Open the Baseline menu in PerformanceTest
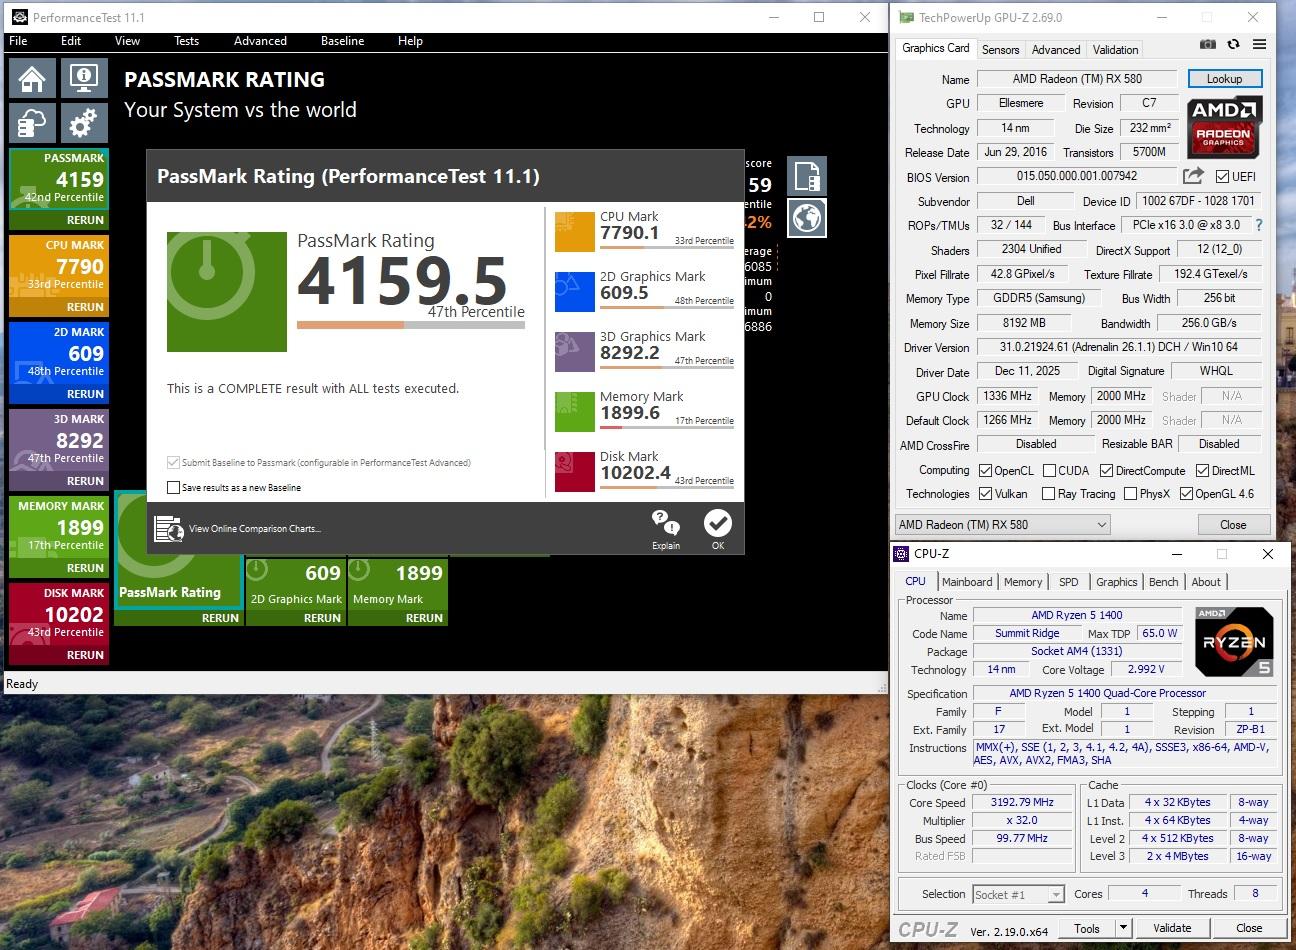 tap(342, 41)
